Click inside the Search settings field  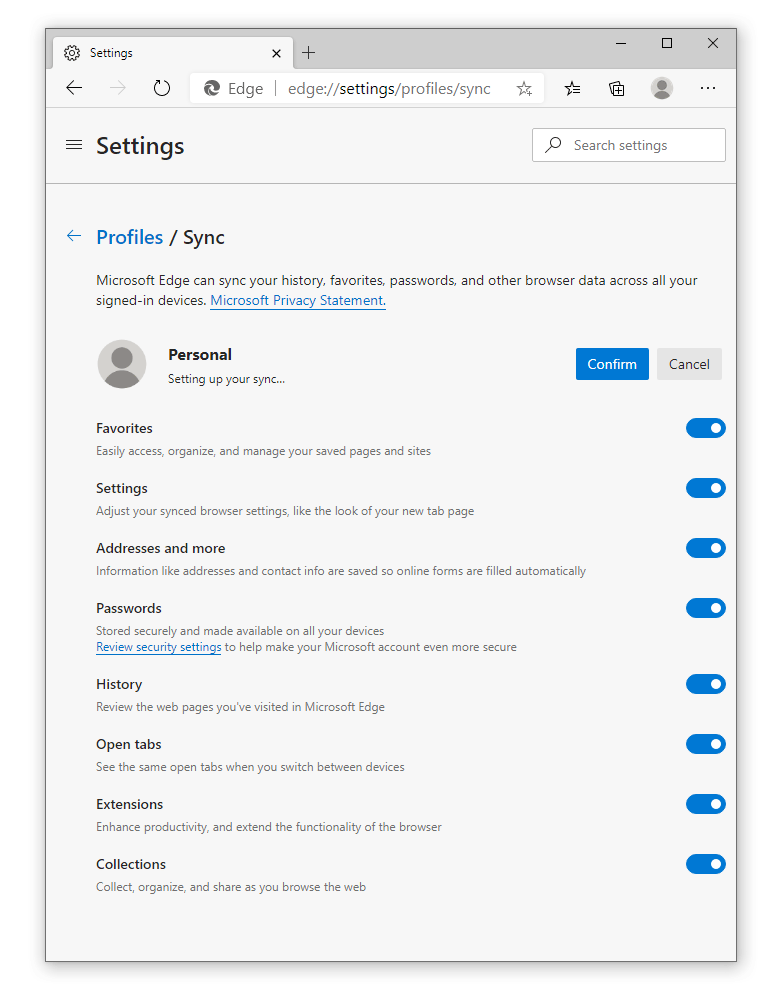[x=628, y=144]
